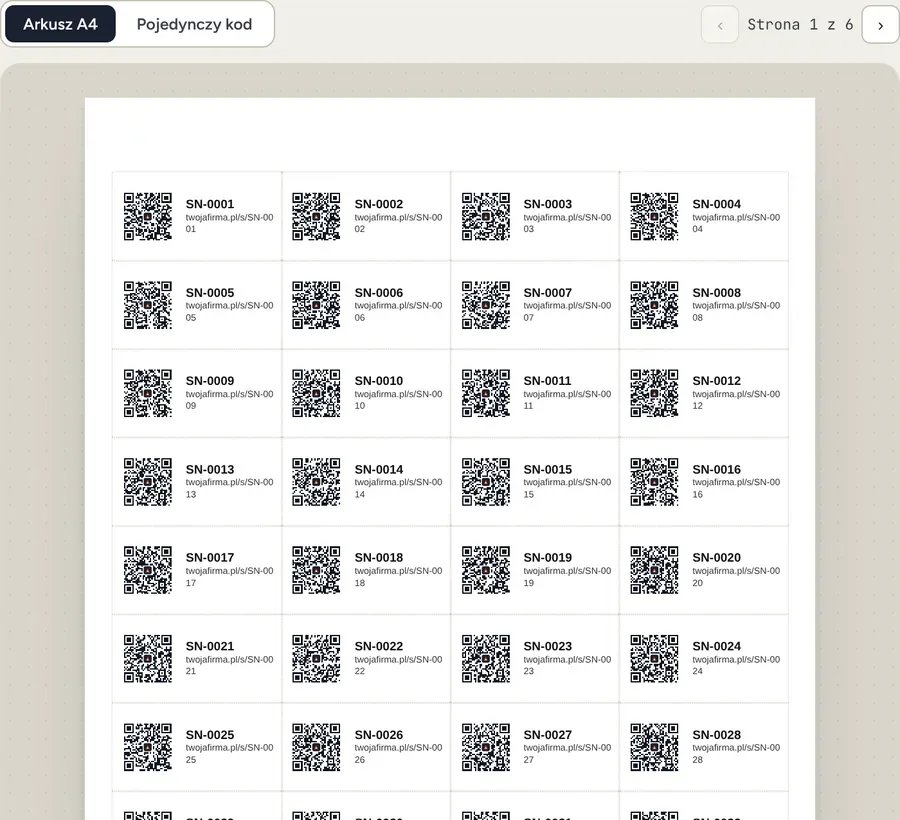The height and width of the screenshot is (820, 900).
Task: Select the QR code for SN-0028
Action: tap(654, 747)
